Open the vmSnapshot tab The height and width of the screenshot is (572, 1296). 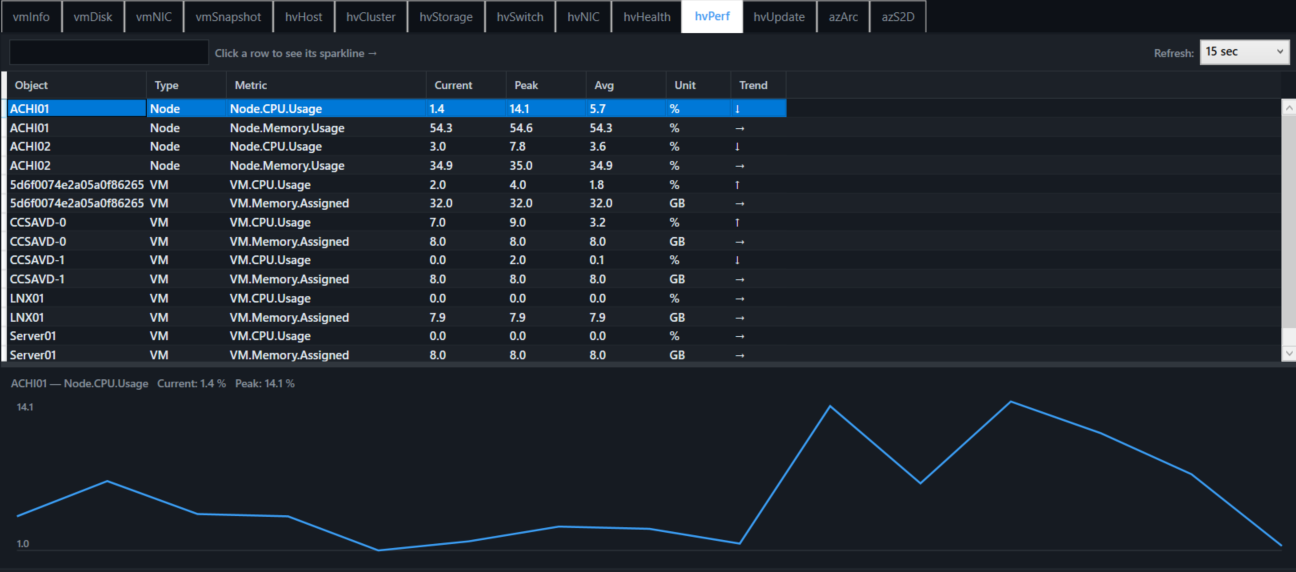[x=228, y=16]
